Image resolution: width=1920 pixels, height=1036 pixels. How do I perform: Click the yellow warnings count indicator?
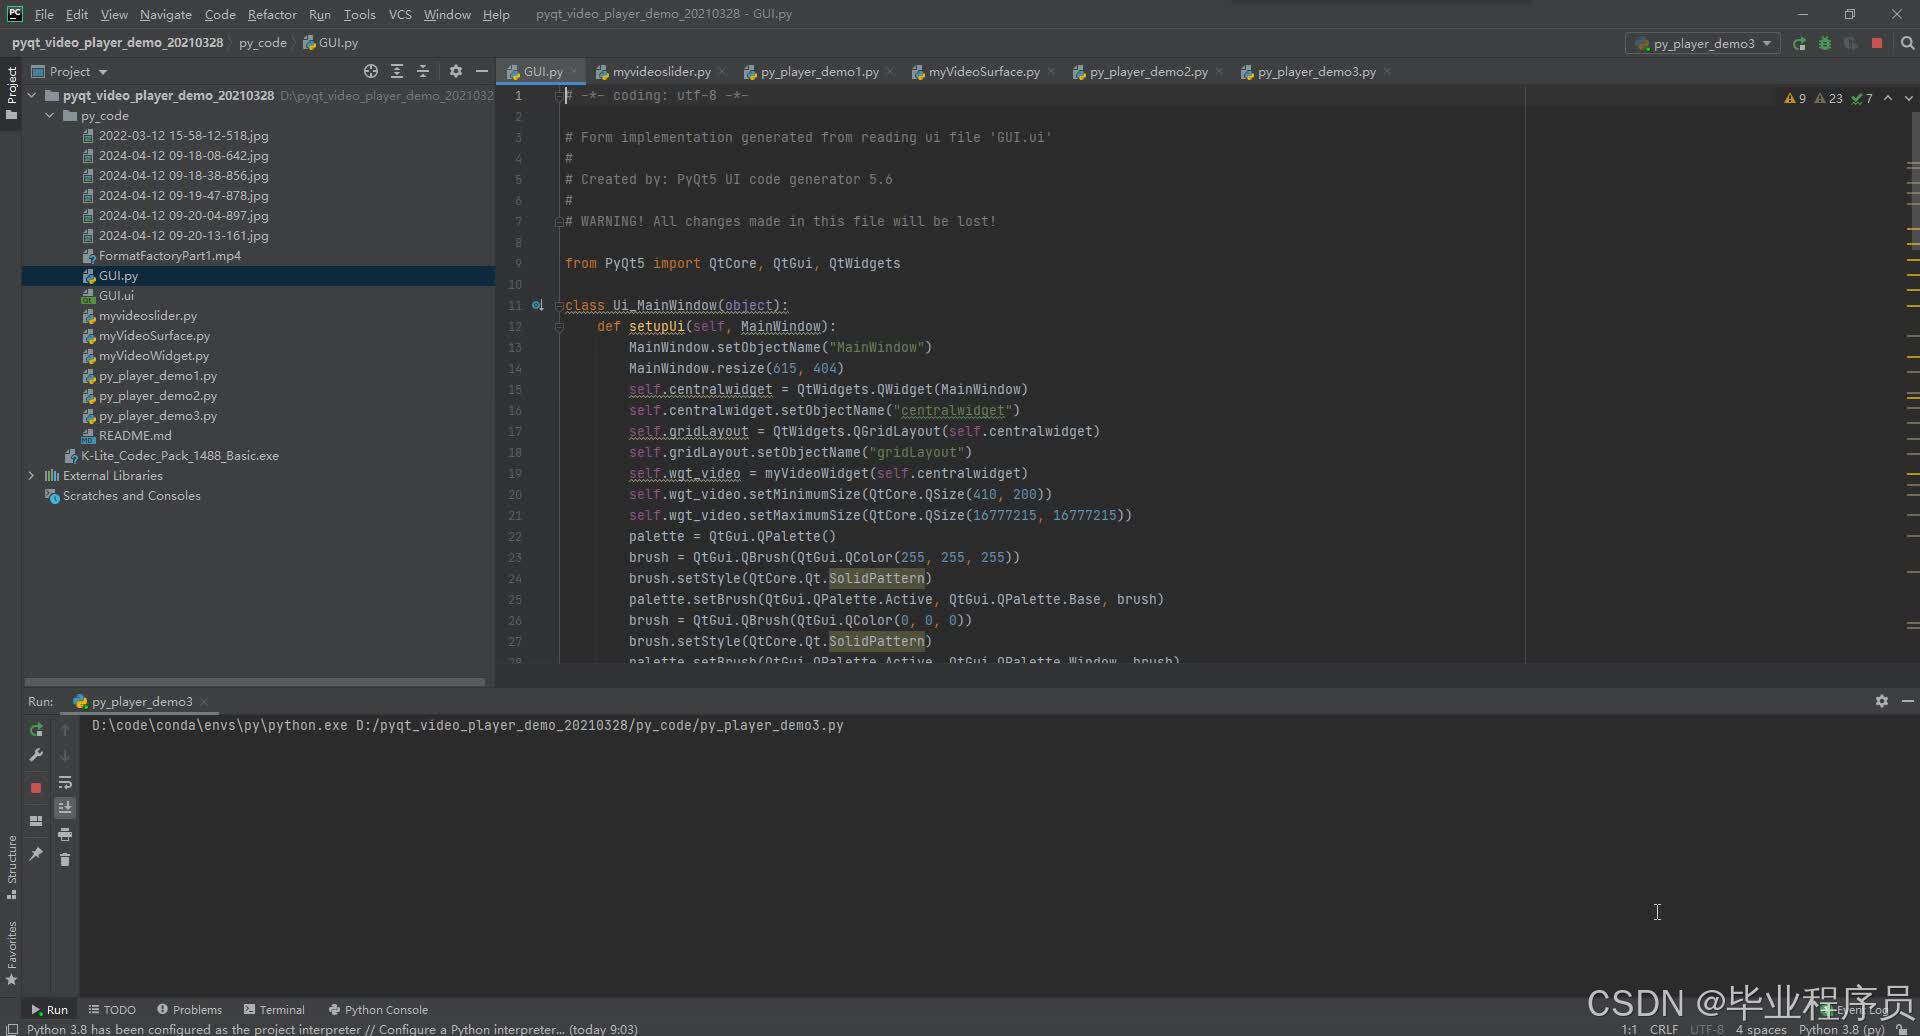1795,98
